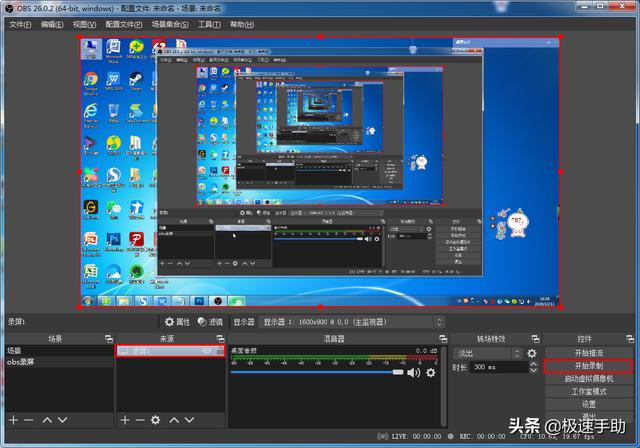The width and height of the screenshot is (640, 448).
Task: Click the 开始录制 button
Action: pyautogui.click(x=588, y=366)
